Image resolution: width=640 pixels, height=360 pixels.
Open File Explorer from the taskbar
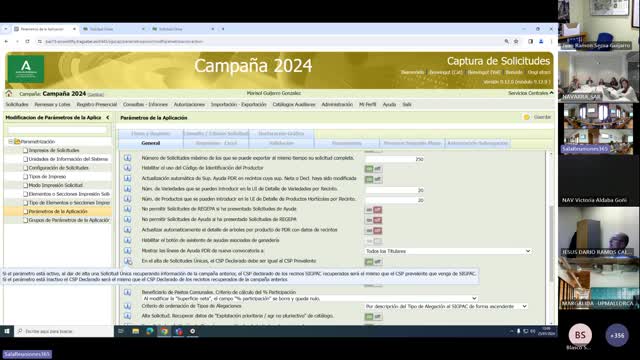[x=136, y=331]
